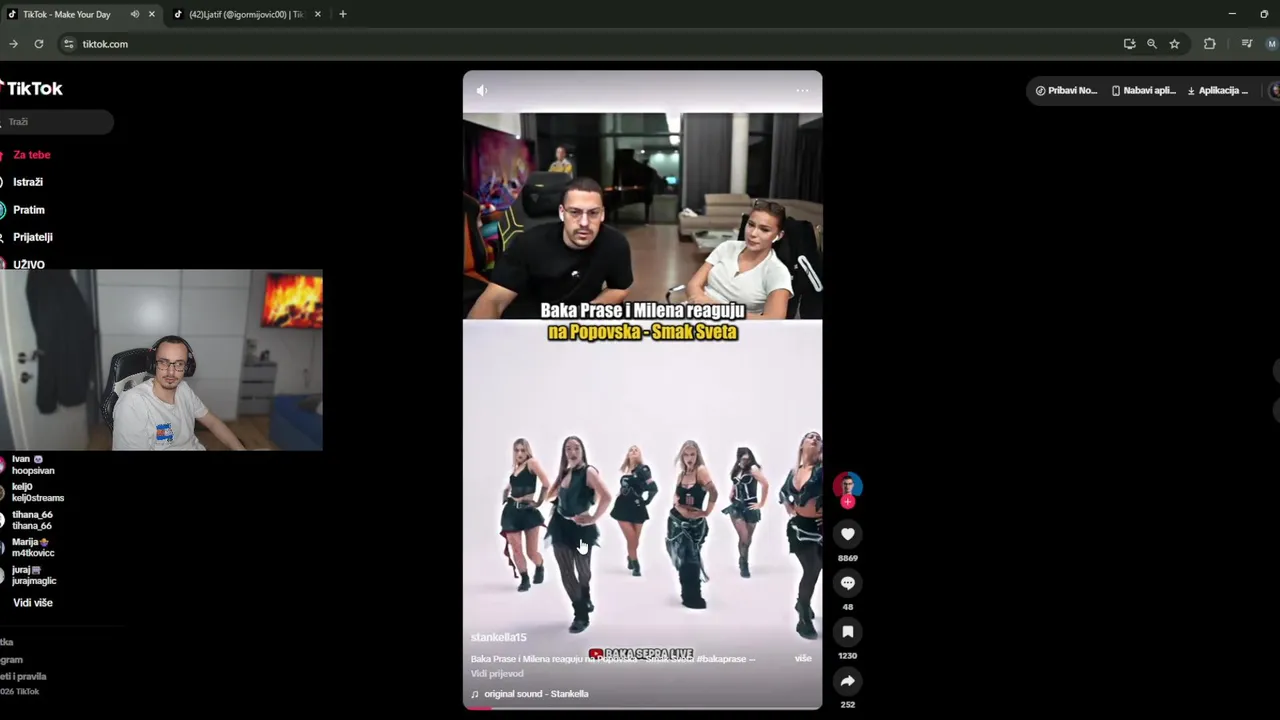Open the video more options menu
The width and height of the screenshot is (1280, 720).
point(802,90)
